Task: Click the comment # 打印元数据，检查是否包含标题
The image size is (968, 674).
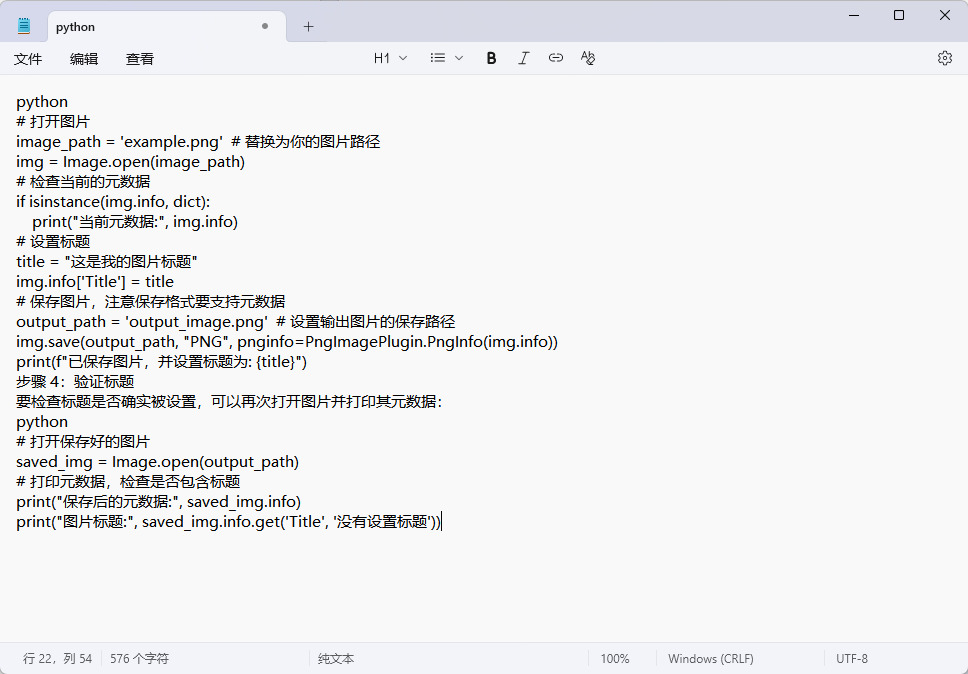Action: point(128,481)
